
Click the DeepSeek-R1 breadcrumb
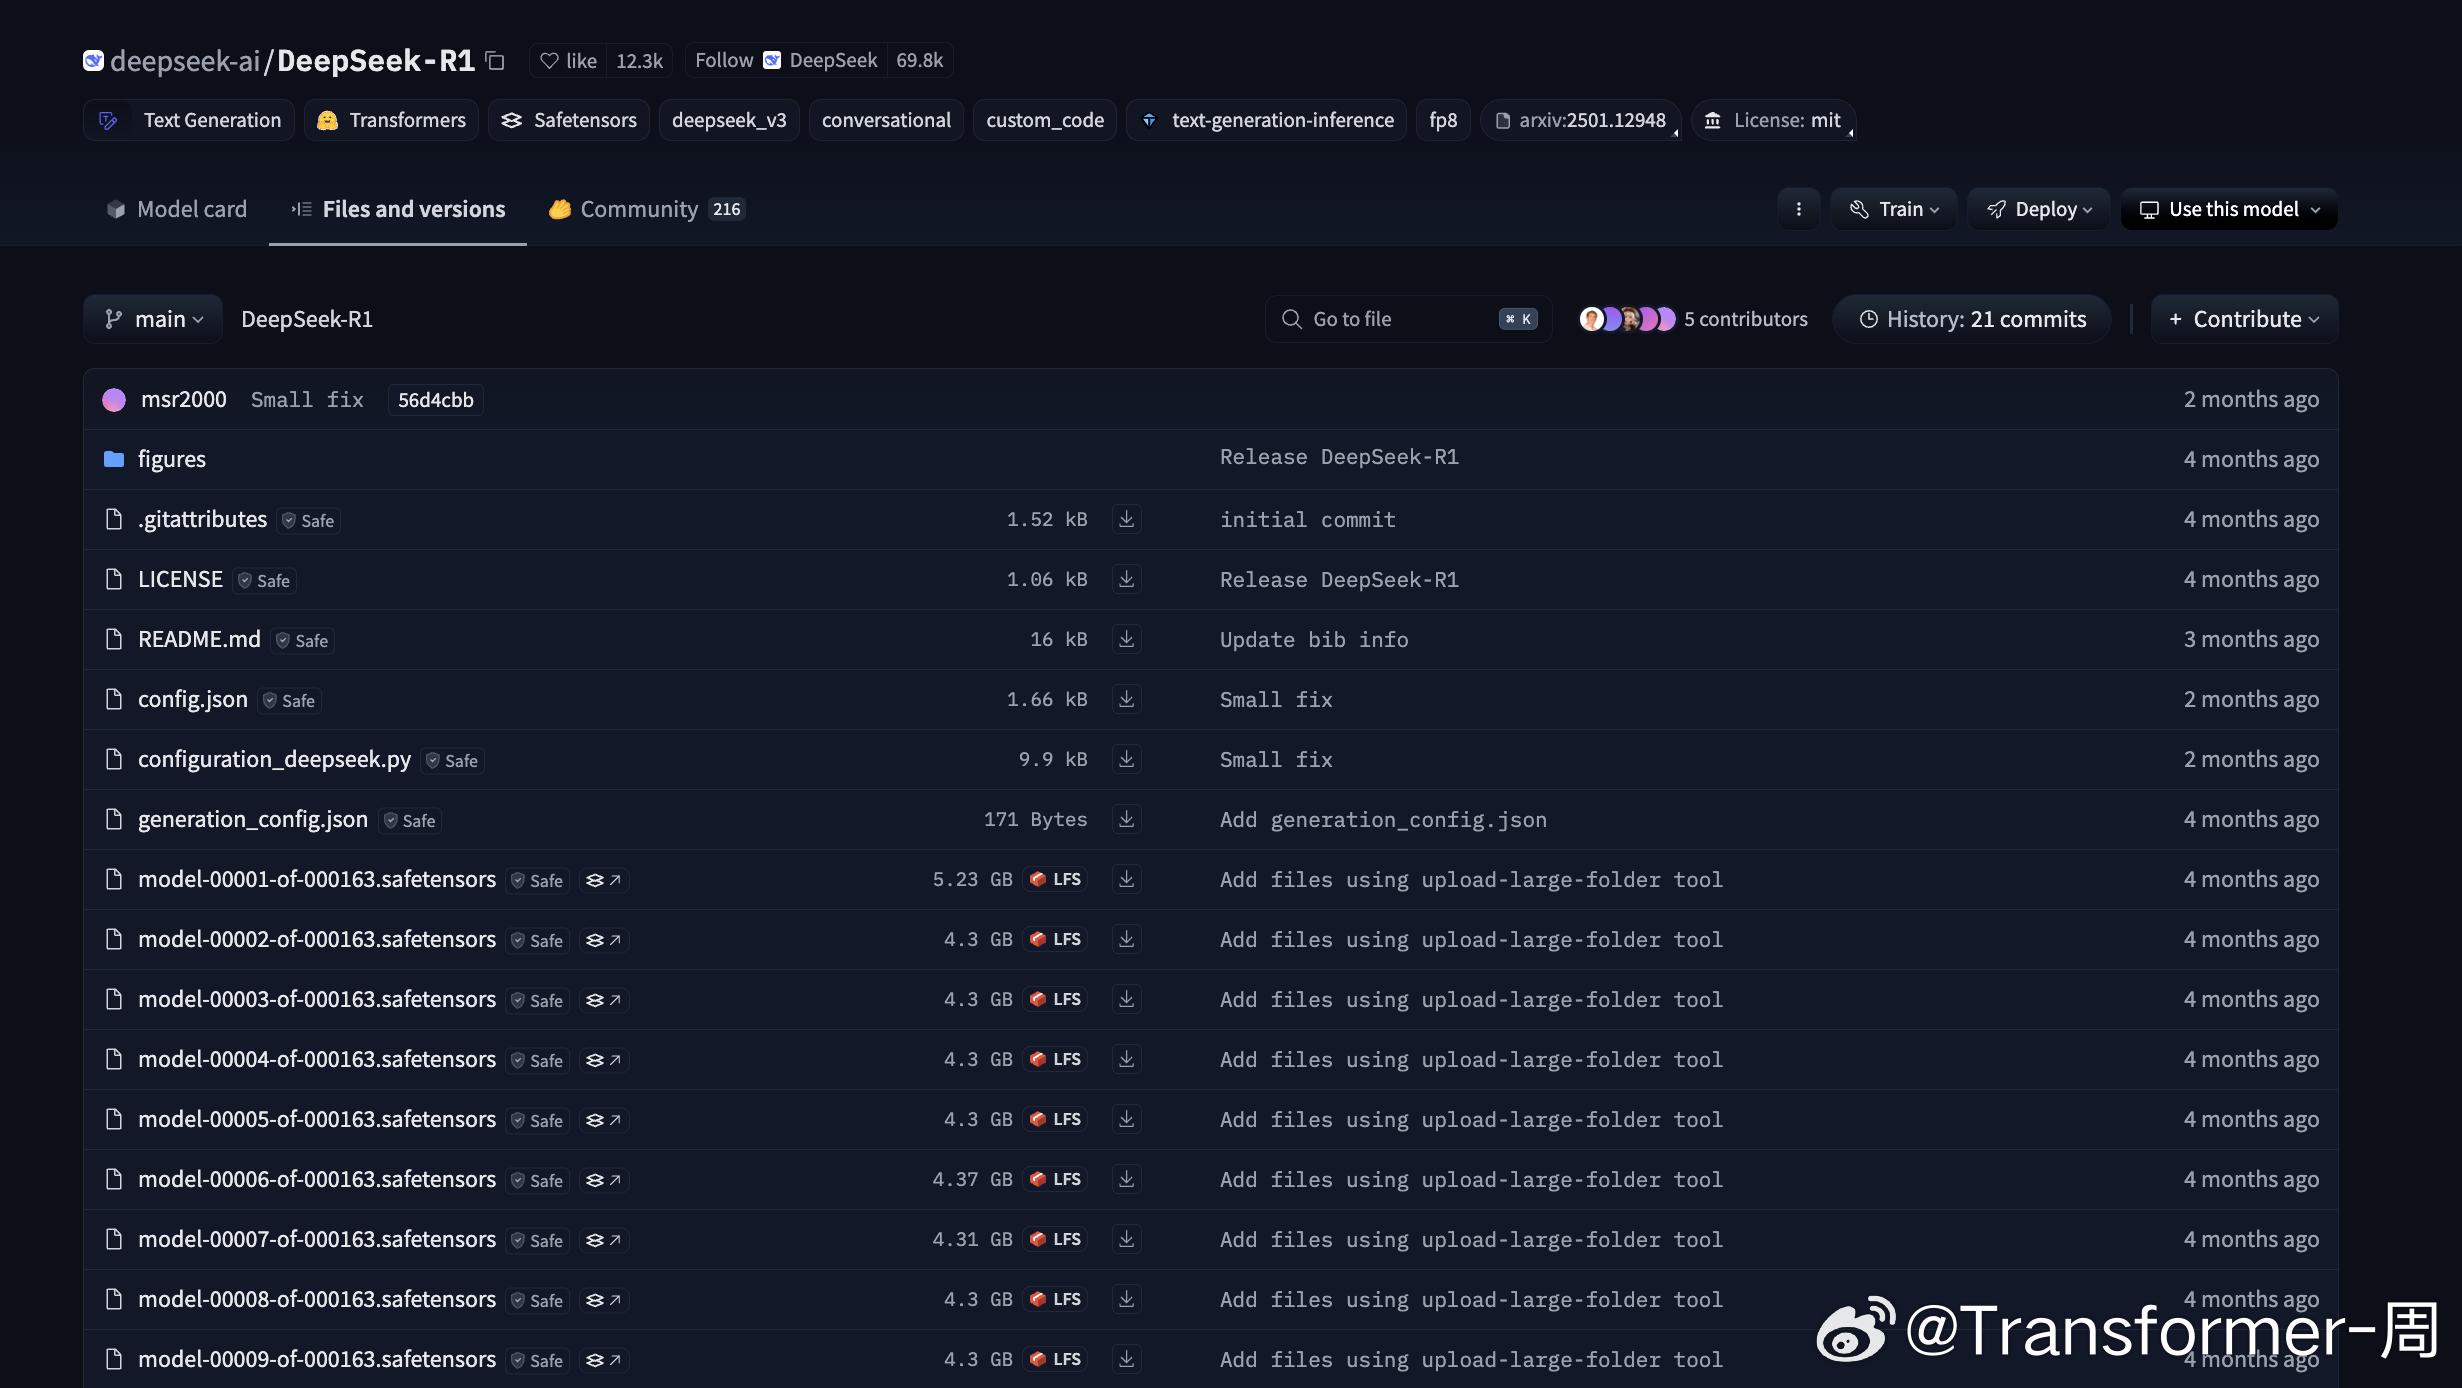(x=307, y=319)
